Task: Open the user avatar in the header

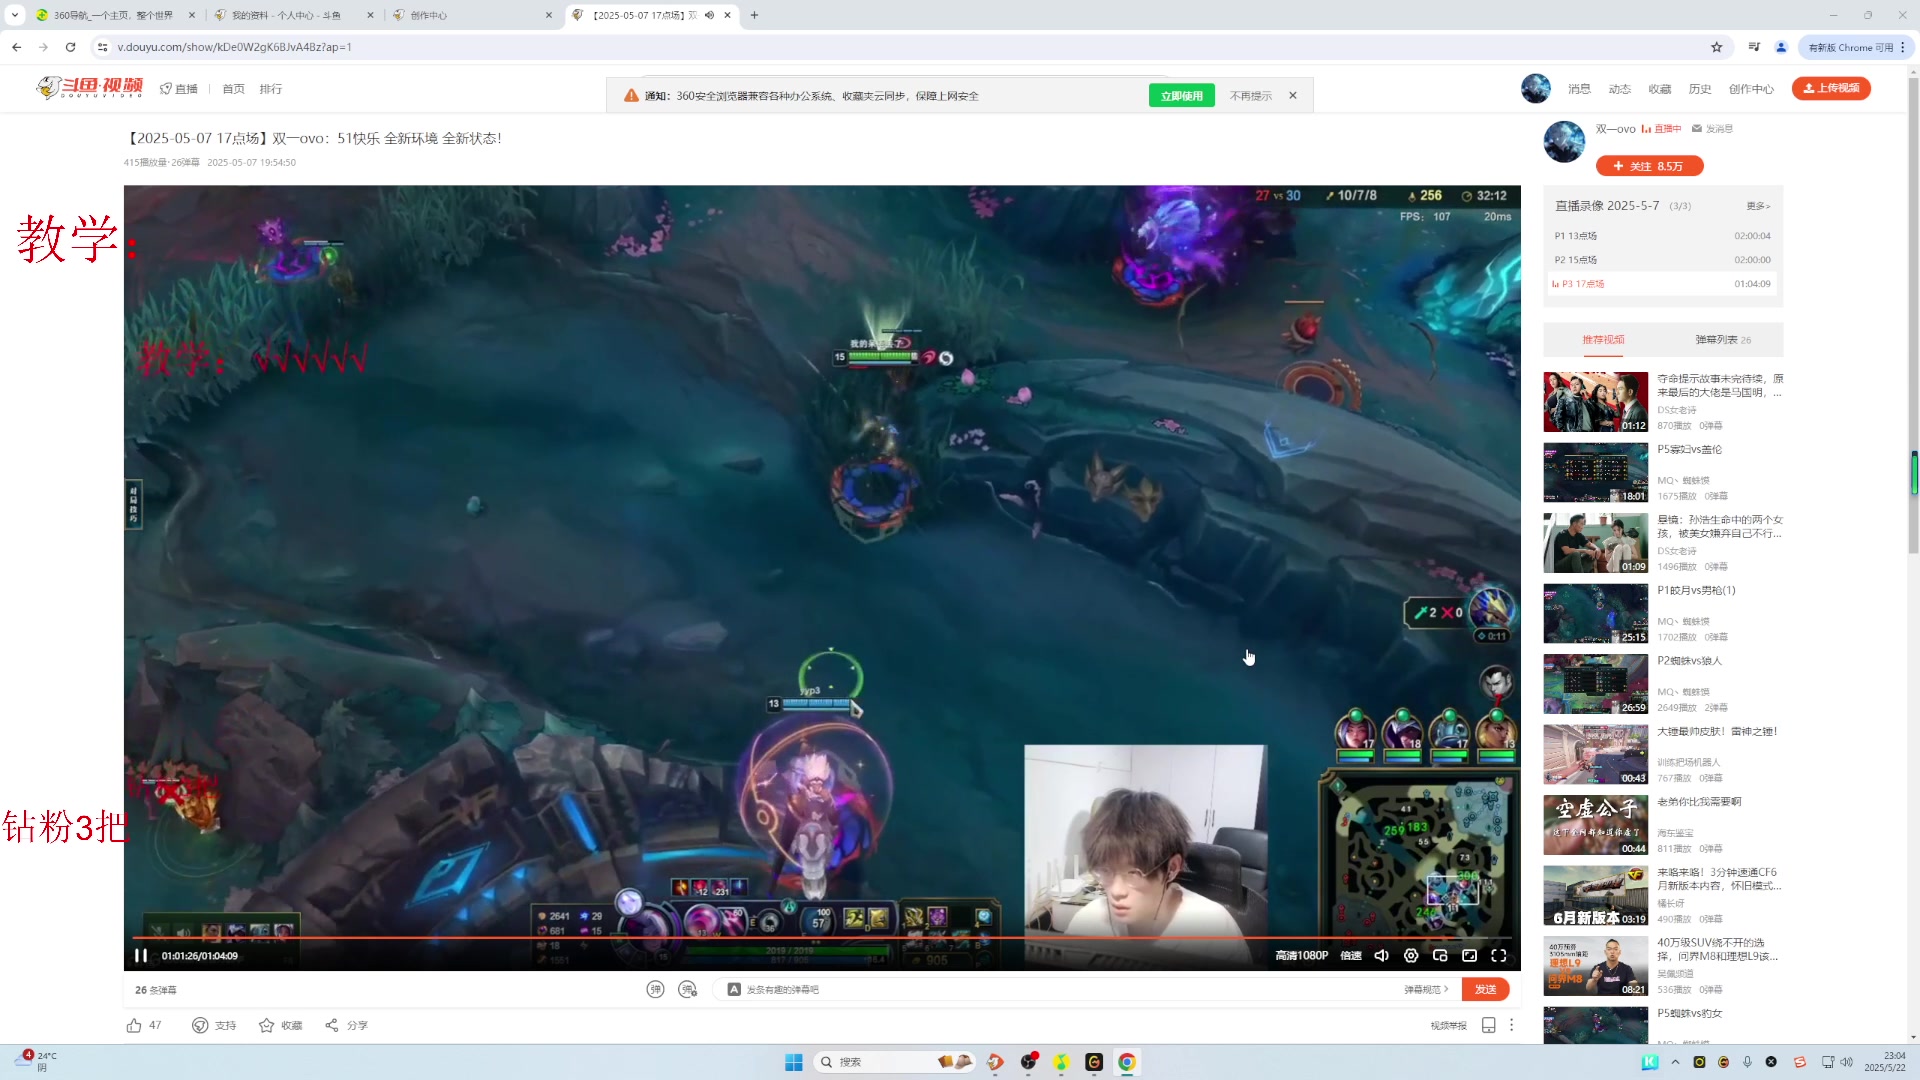Action: tap(1535, 88)
